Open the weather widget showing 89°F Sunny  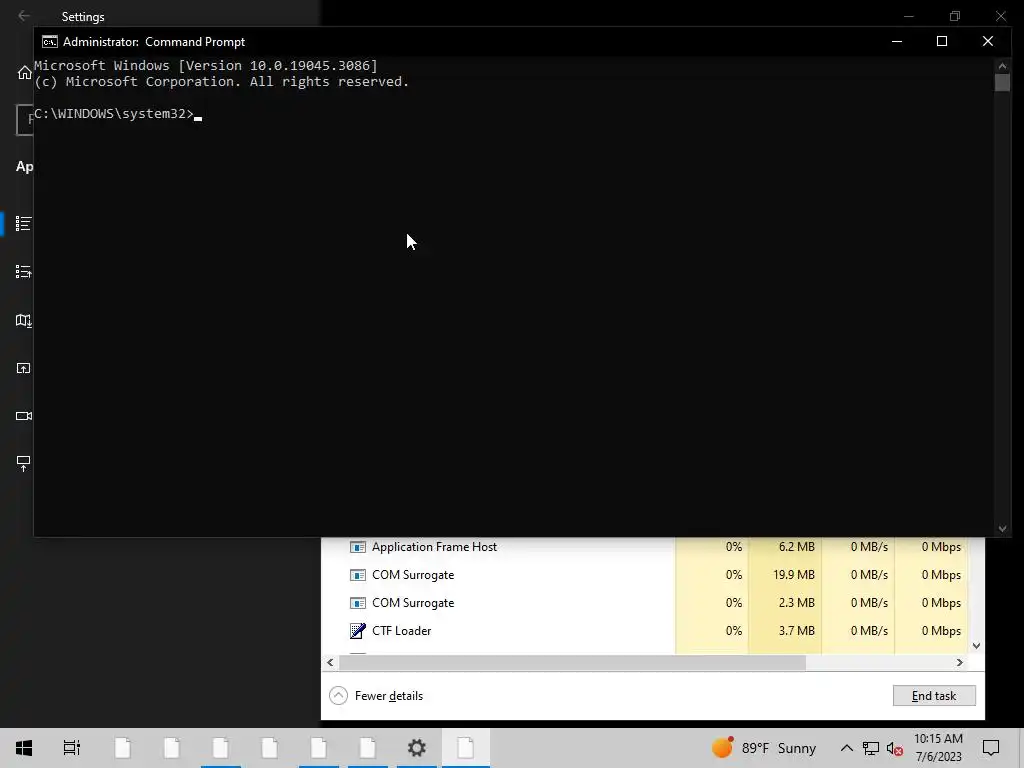764,748
